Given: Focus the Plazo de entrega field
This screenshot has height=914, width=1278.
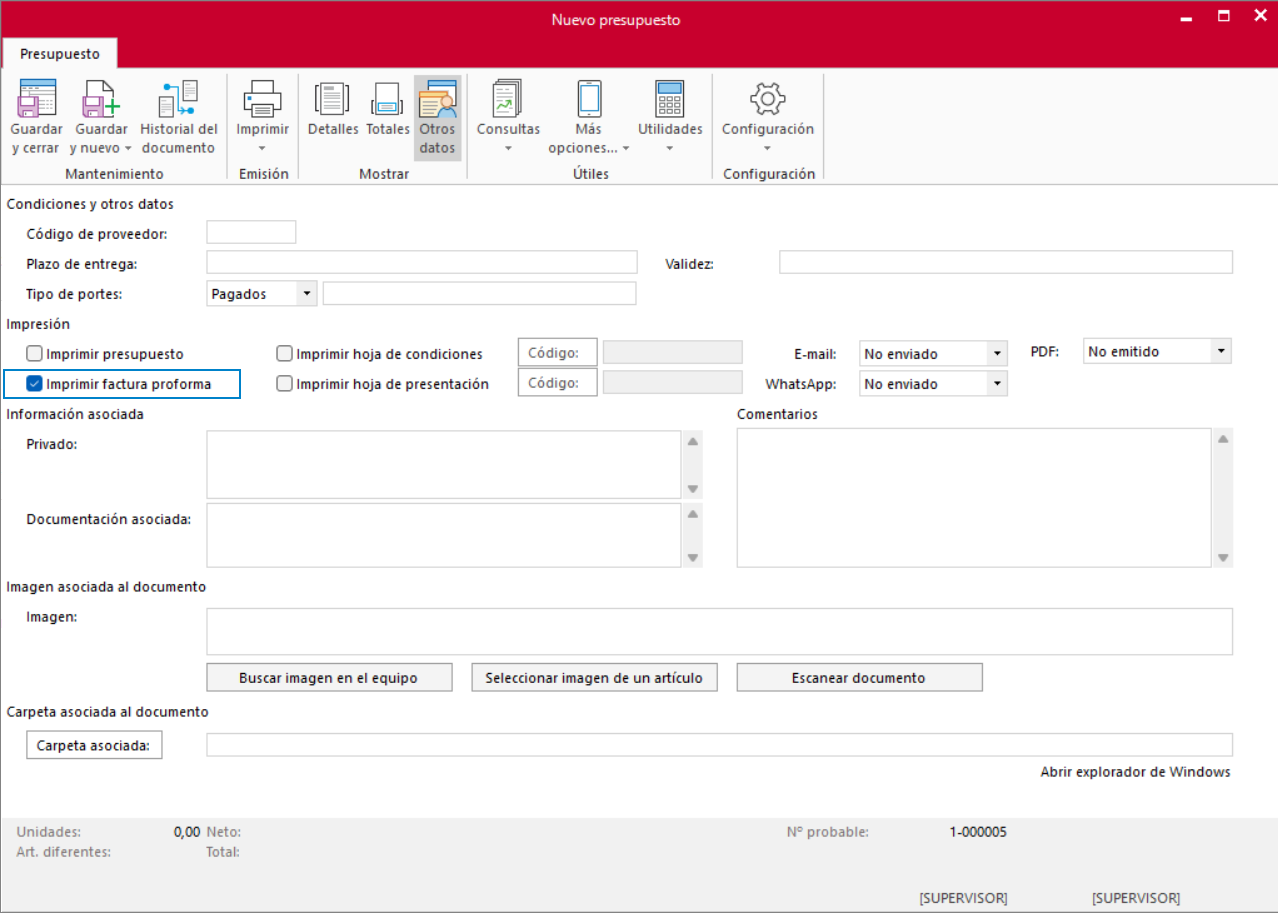Looking at the screenshot, I should point(422,262).
